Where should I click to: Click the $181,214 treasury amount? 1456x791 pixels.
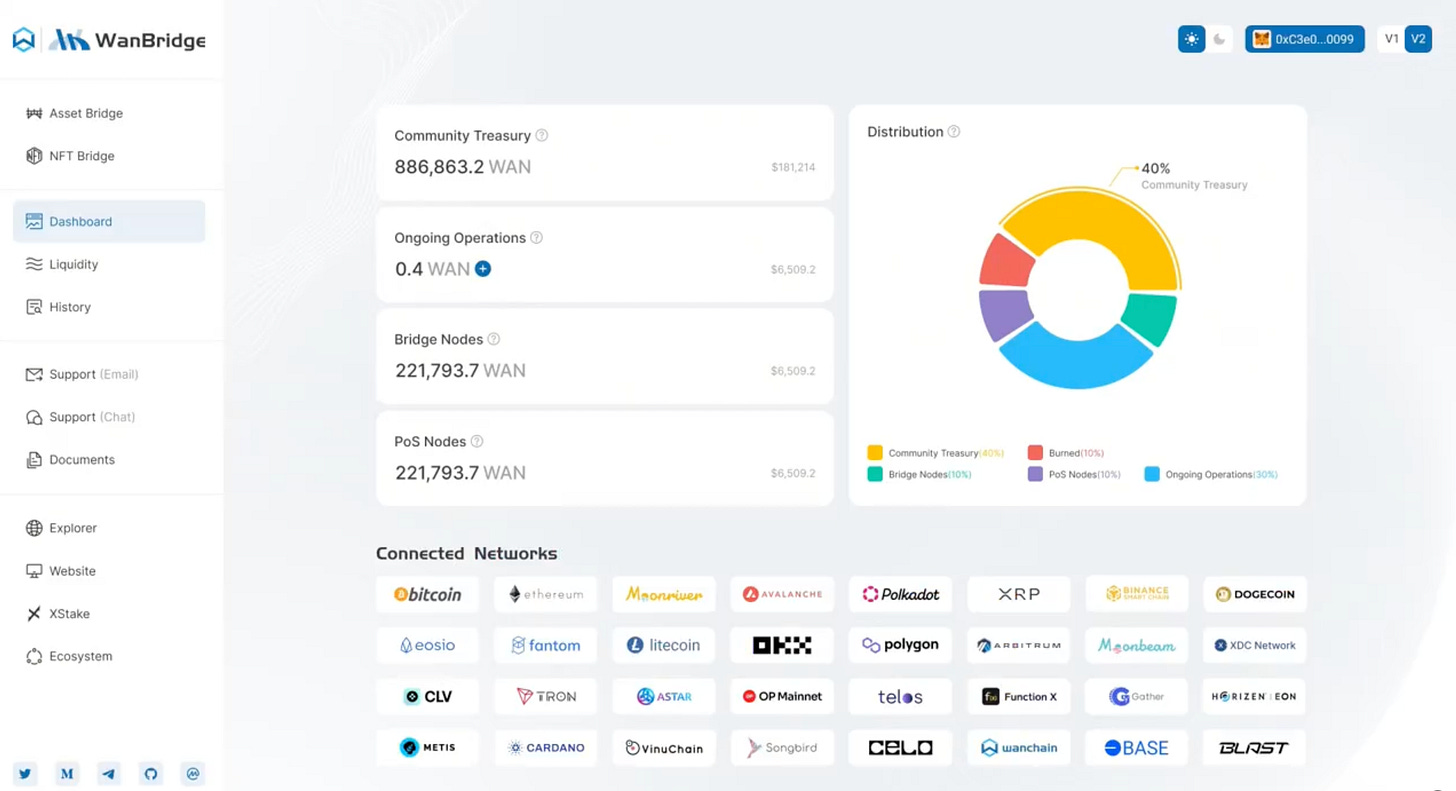pyautogui.click(x=793, y=167)
